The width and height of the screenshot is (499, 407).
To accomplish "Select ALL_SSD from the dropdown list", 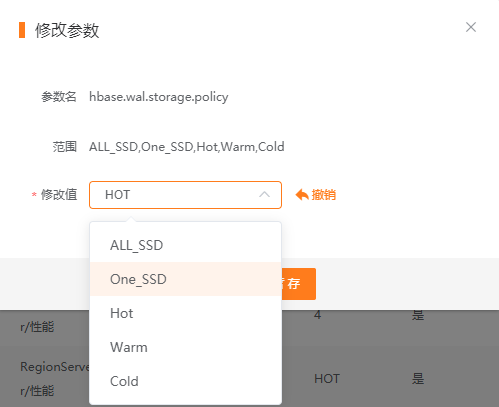I will click(x=186, y=245).
